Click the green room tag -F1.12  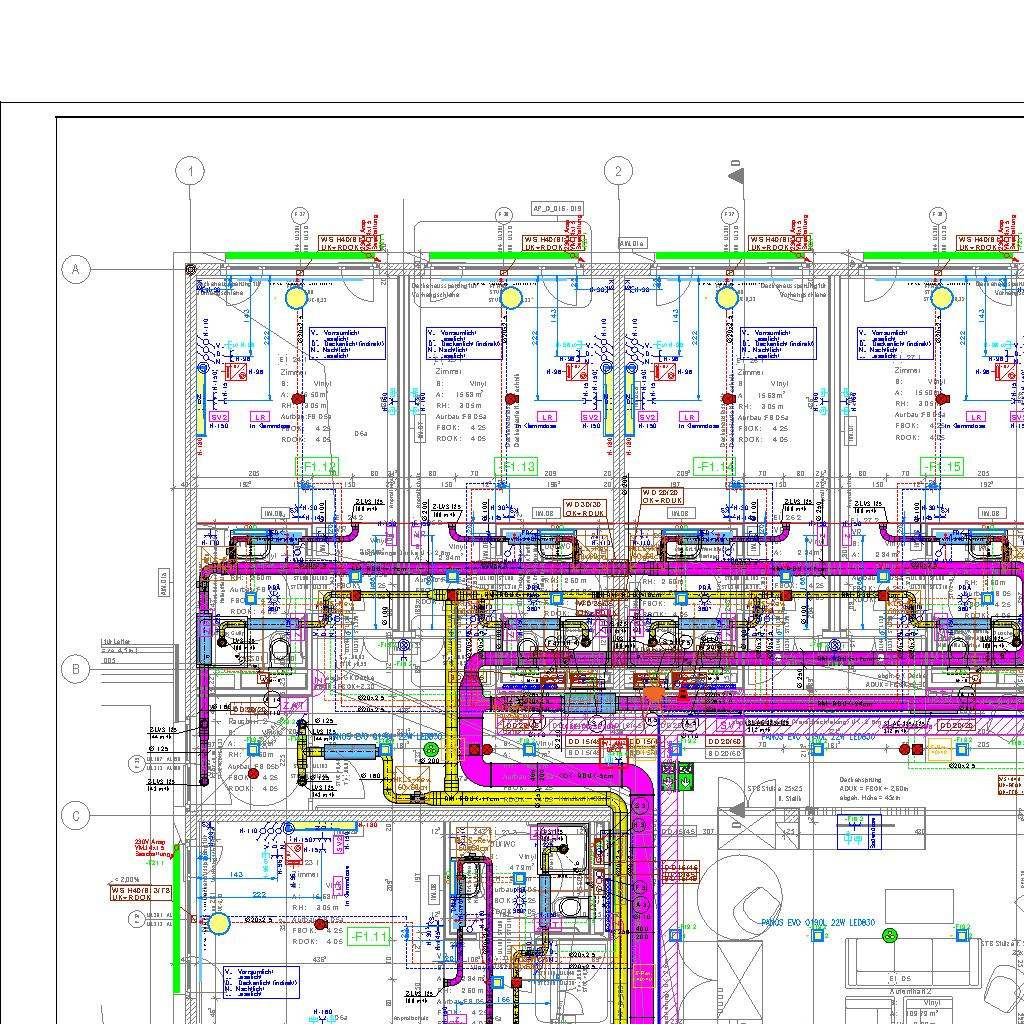318,467
